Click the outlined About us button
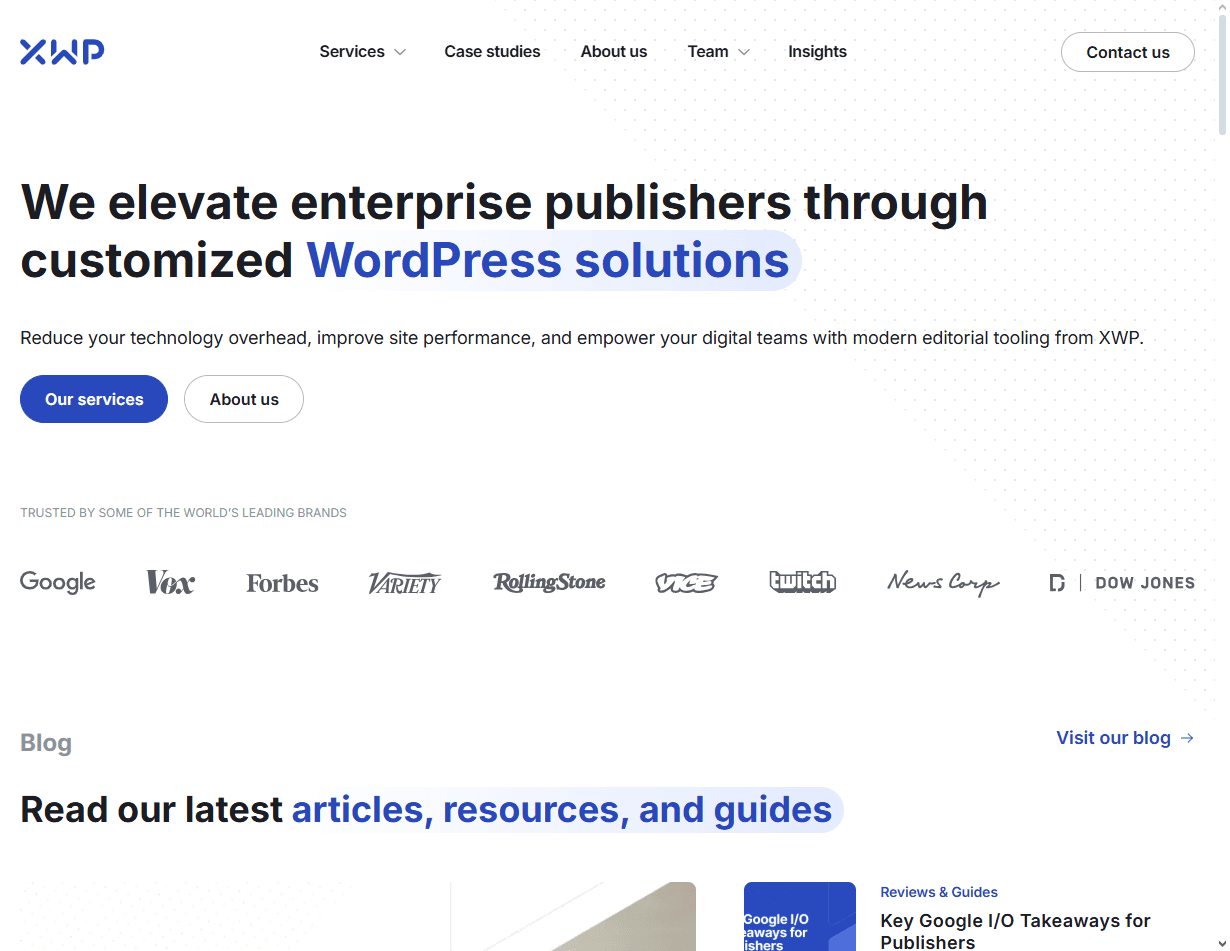 (x=244, y=399)
